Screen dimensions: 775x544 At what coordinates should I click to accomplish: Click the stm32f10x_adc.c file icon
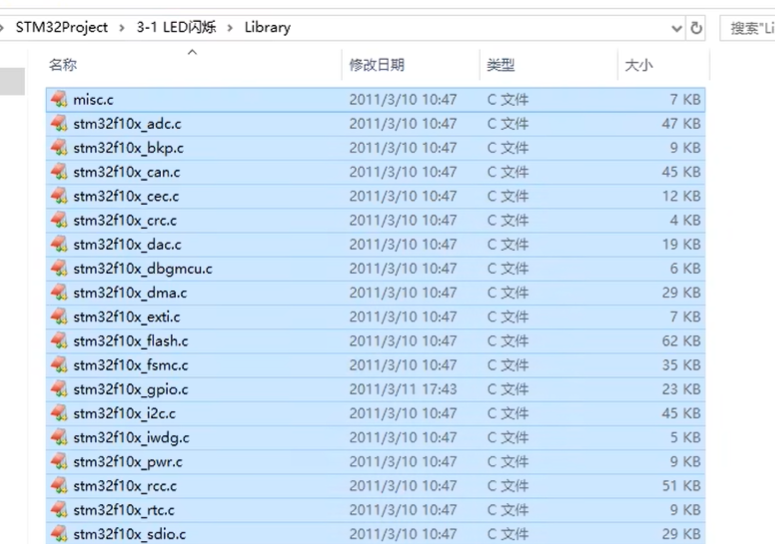(x=59, y=124)
